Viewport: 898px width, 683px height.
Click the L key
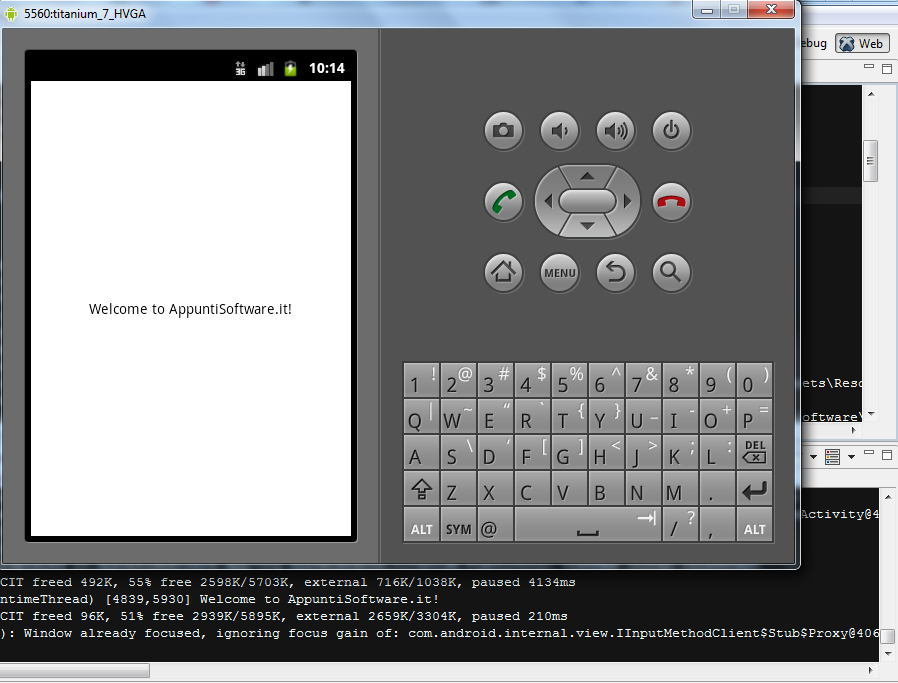point(717,452)
